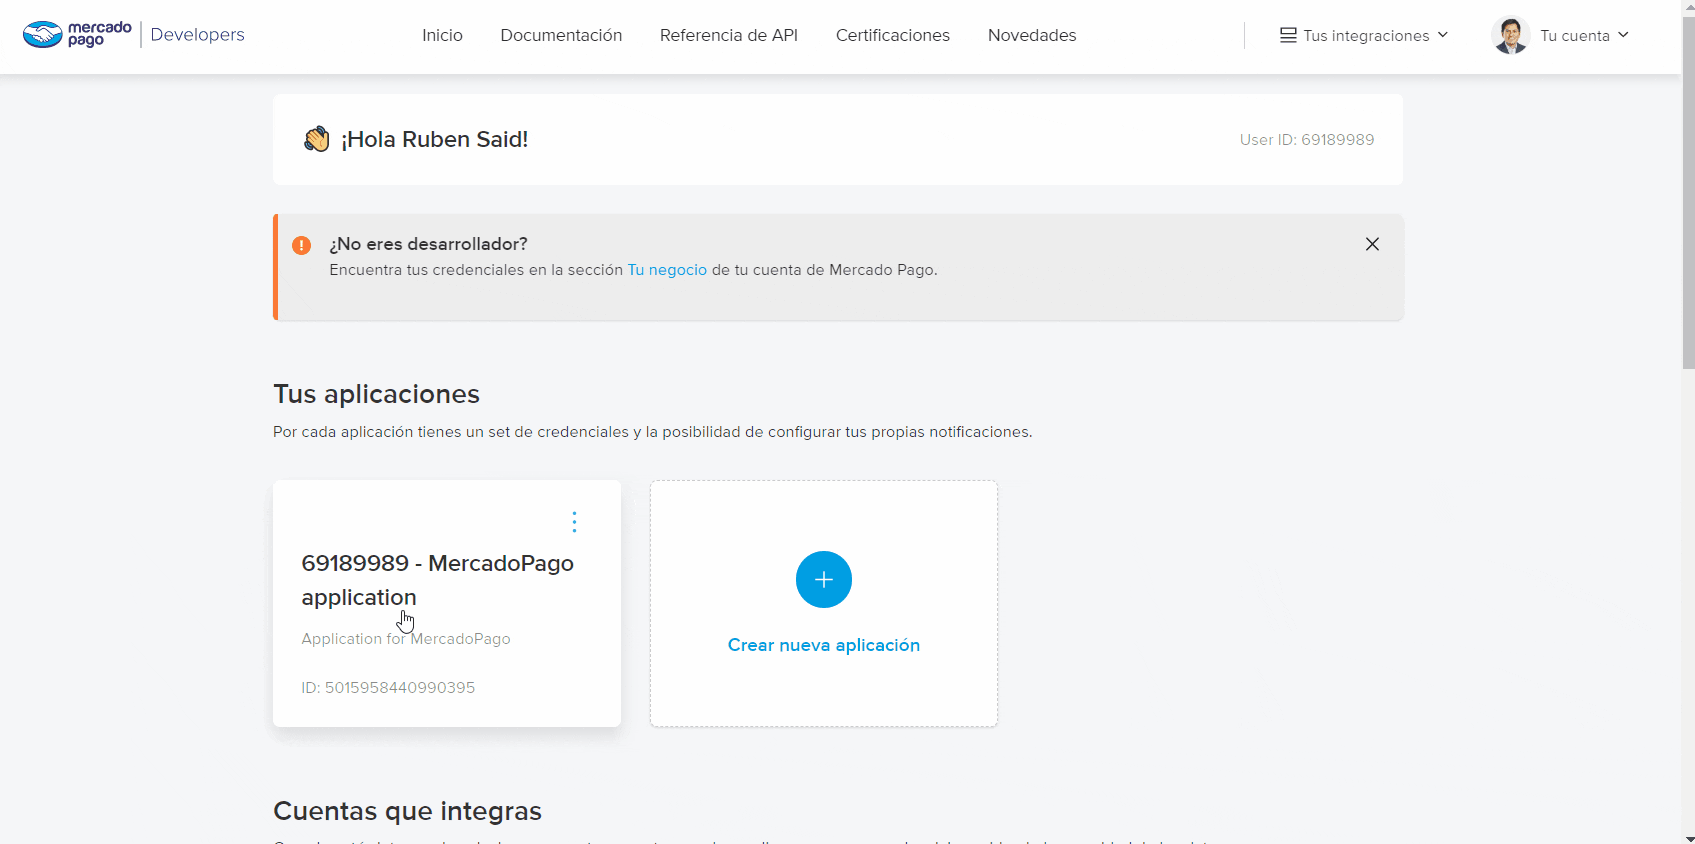
Task: Dismiss the developer alert with X icon
Action: pyautogui.click(x=1372, y=244)
